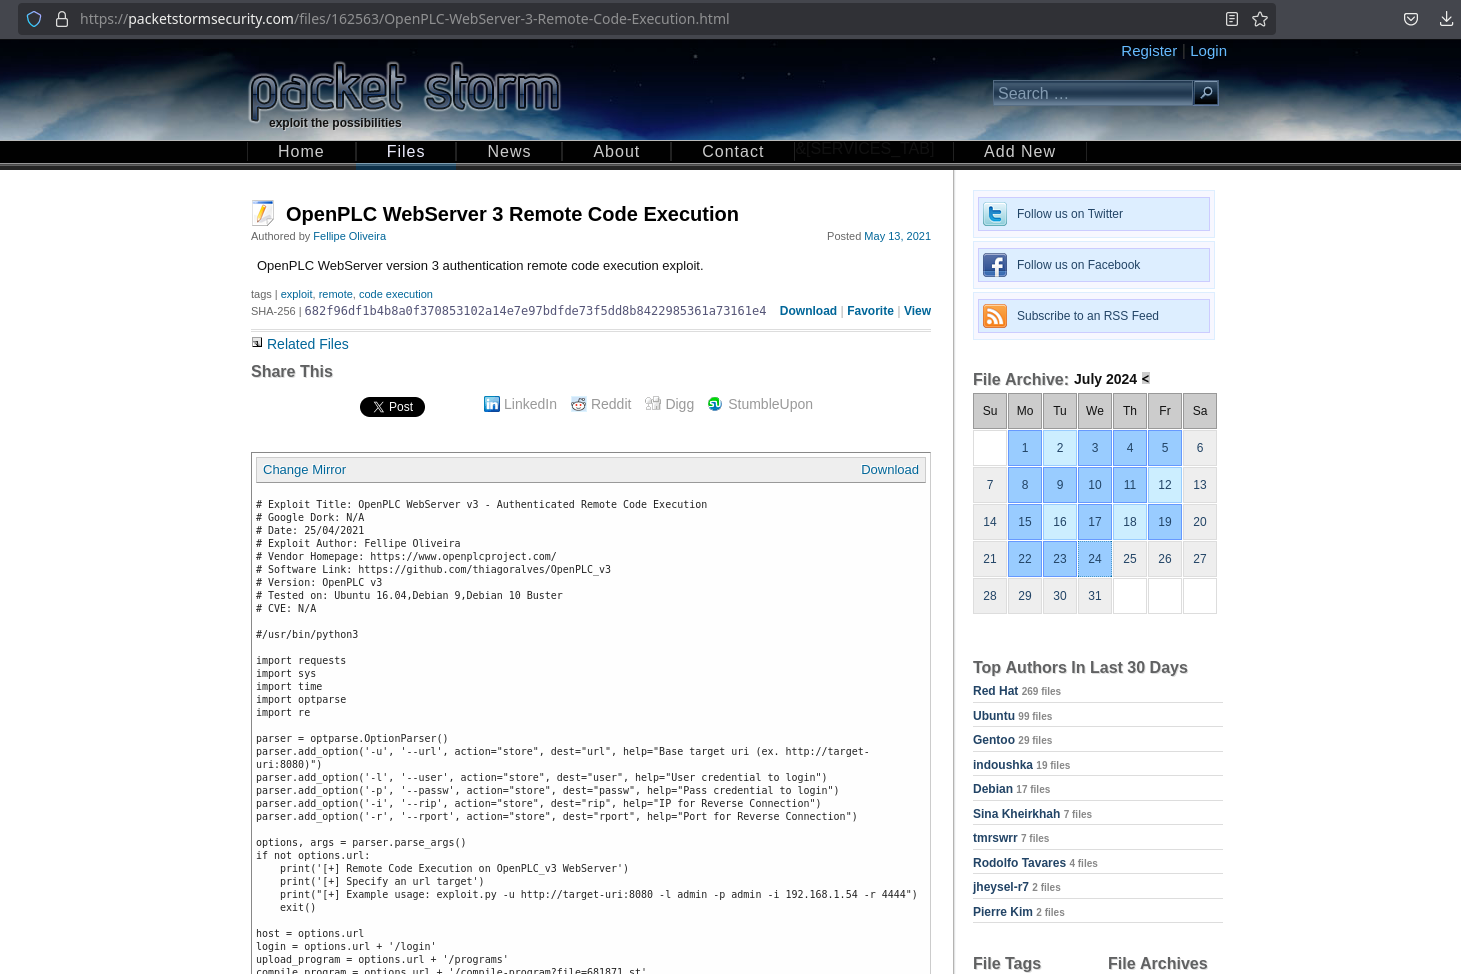Open indoushka author files
Viewport: 1461px width, 974px height.
point(1002,765)
